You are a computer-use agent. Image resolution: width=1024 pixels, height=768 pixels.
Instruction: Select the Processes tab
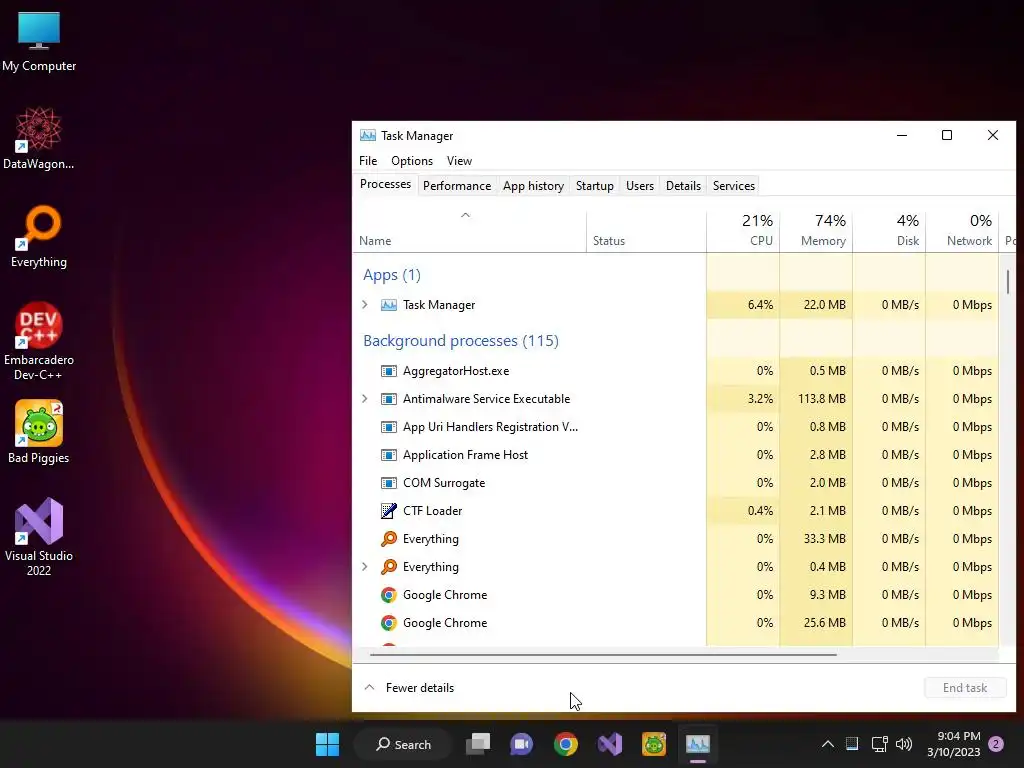click(x=385, y=184)
